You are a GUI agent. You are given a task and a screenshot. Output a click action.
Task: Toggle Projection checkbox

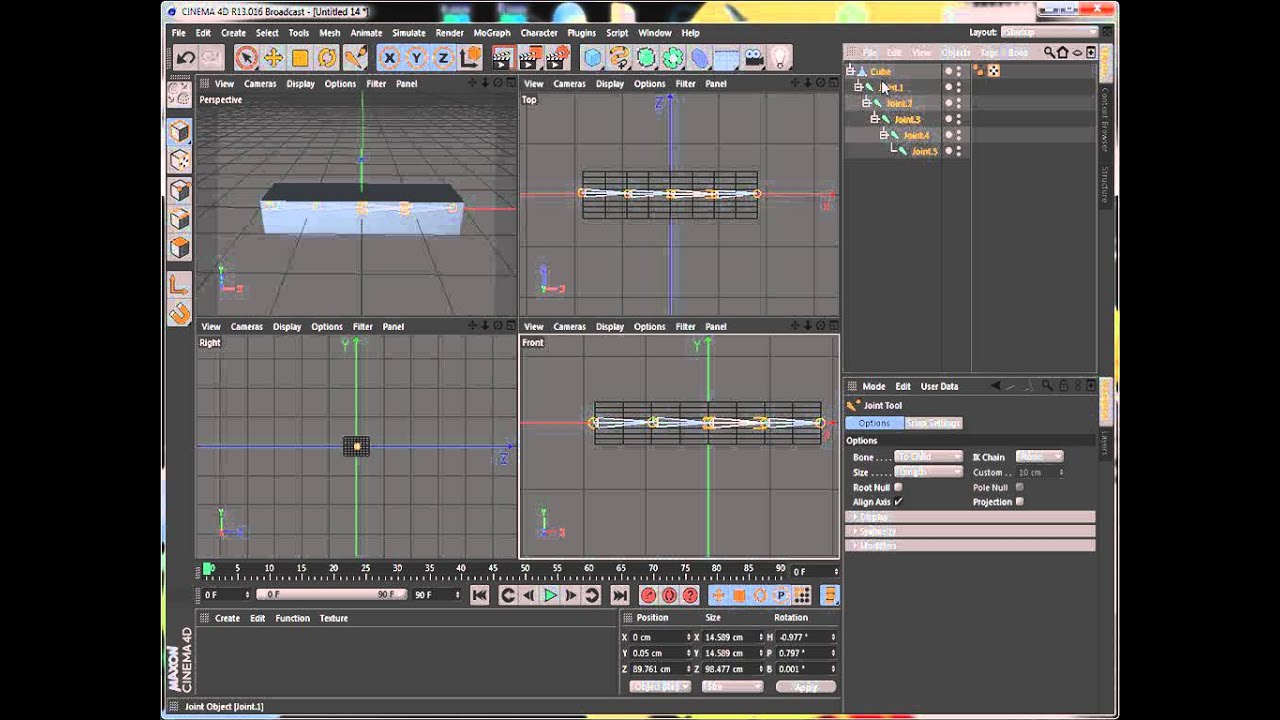(x=1019, y=502)
